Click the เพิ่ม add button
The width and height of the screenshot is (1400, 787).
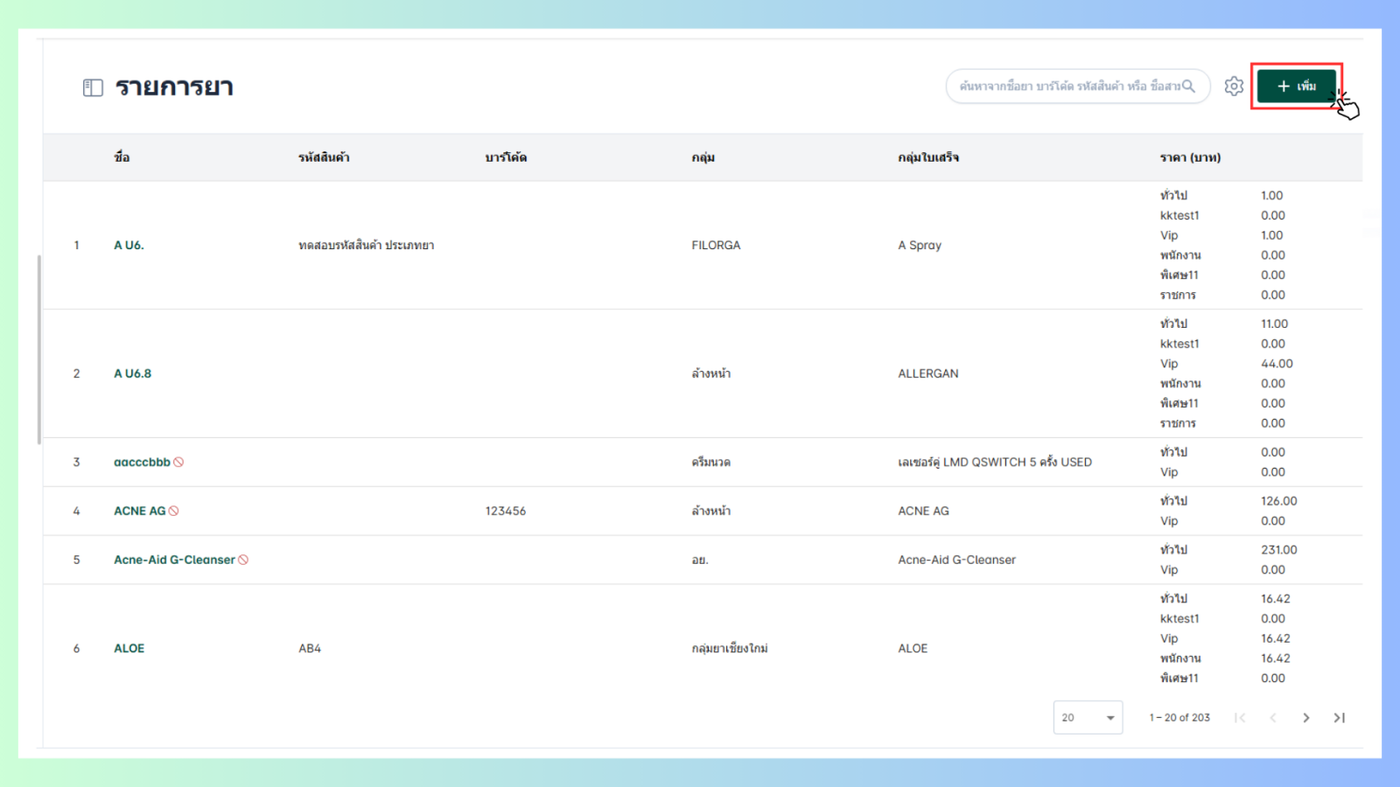(x=1296, y=87)
